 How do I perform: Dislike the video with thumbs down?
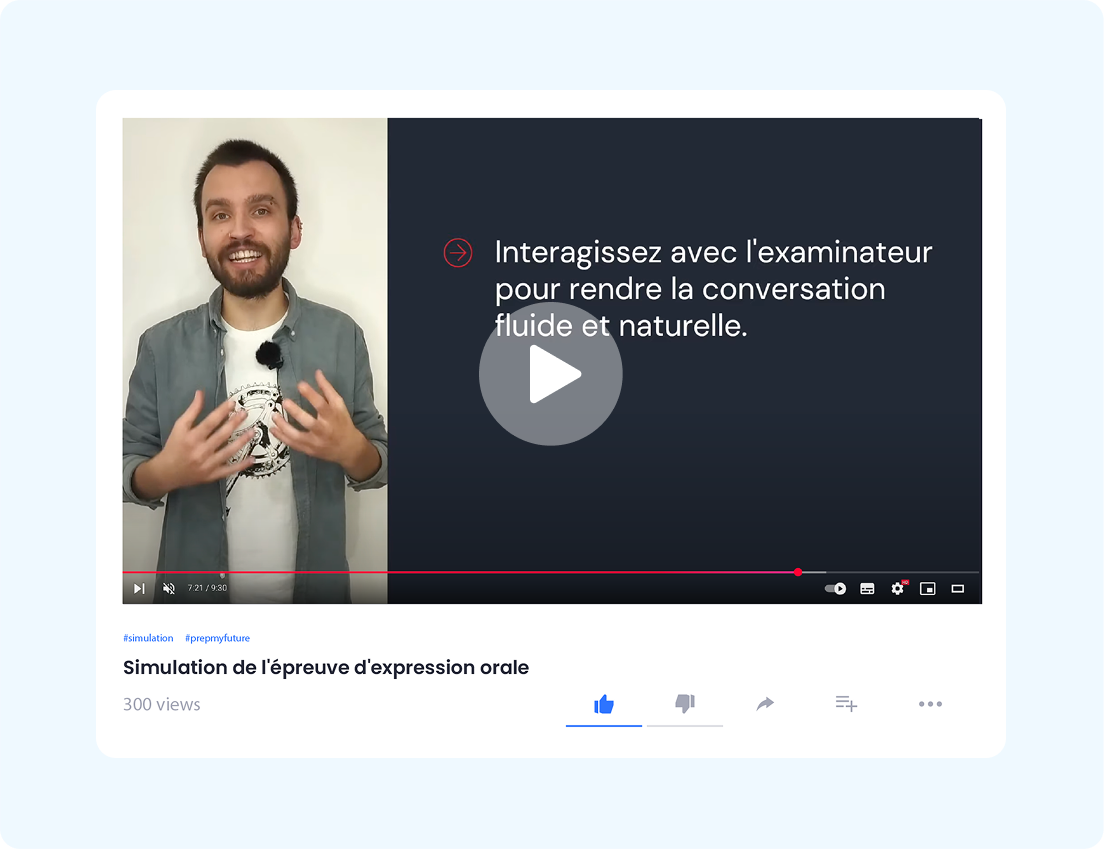click(685, 703)
